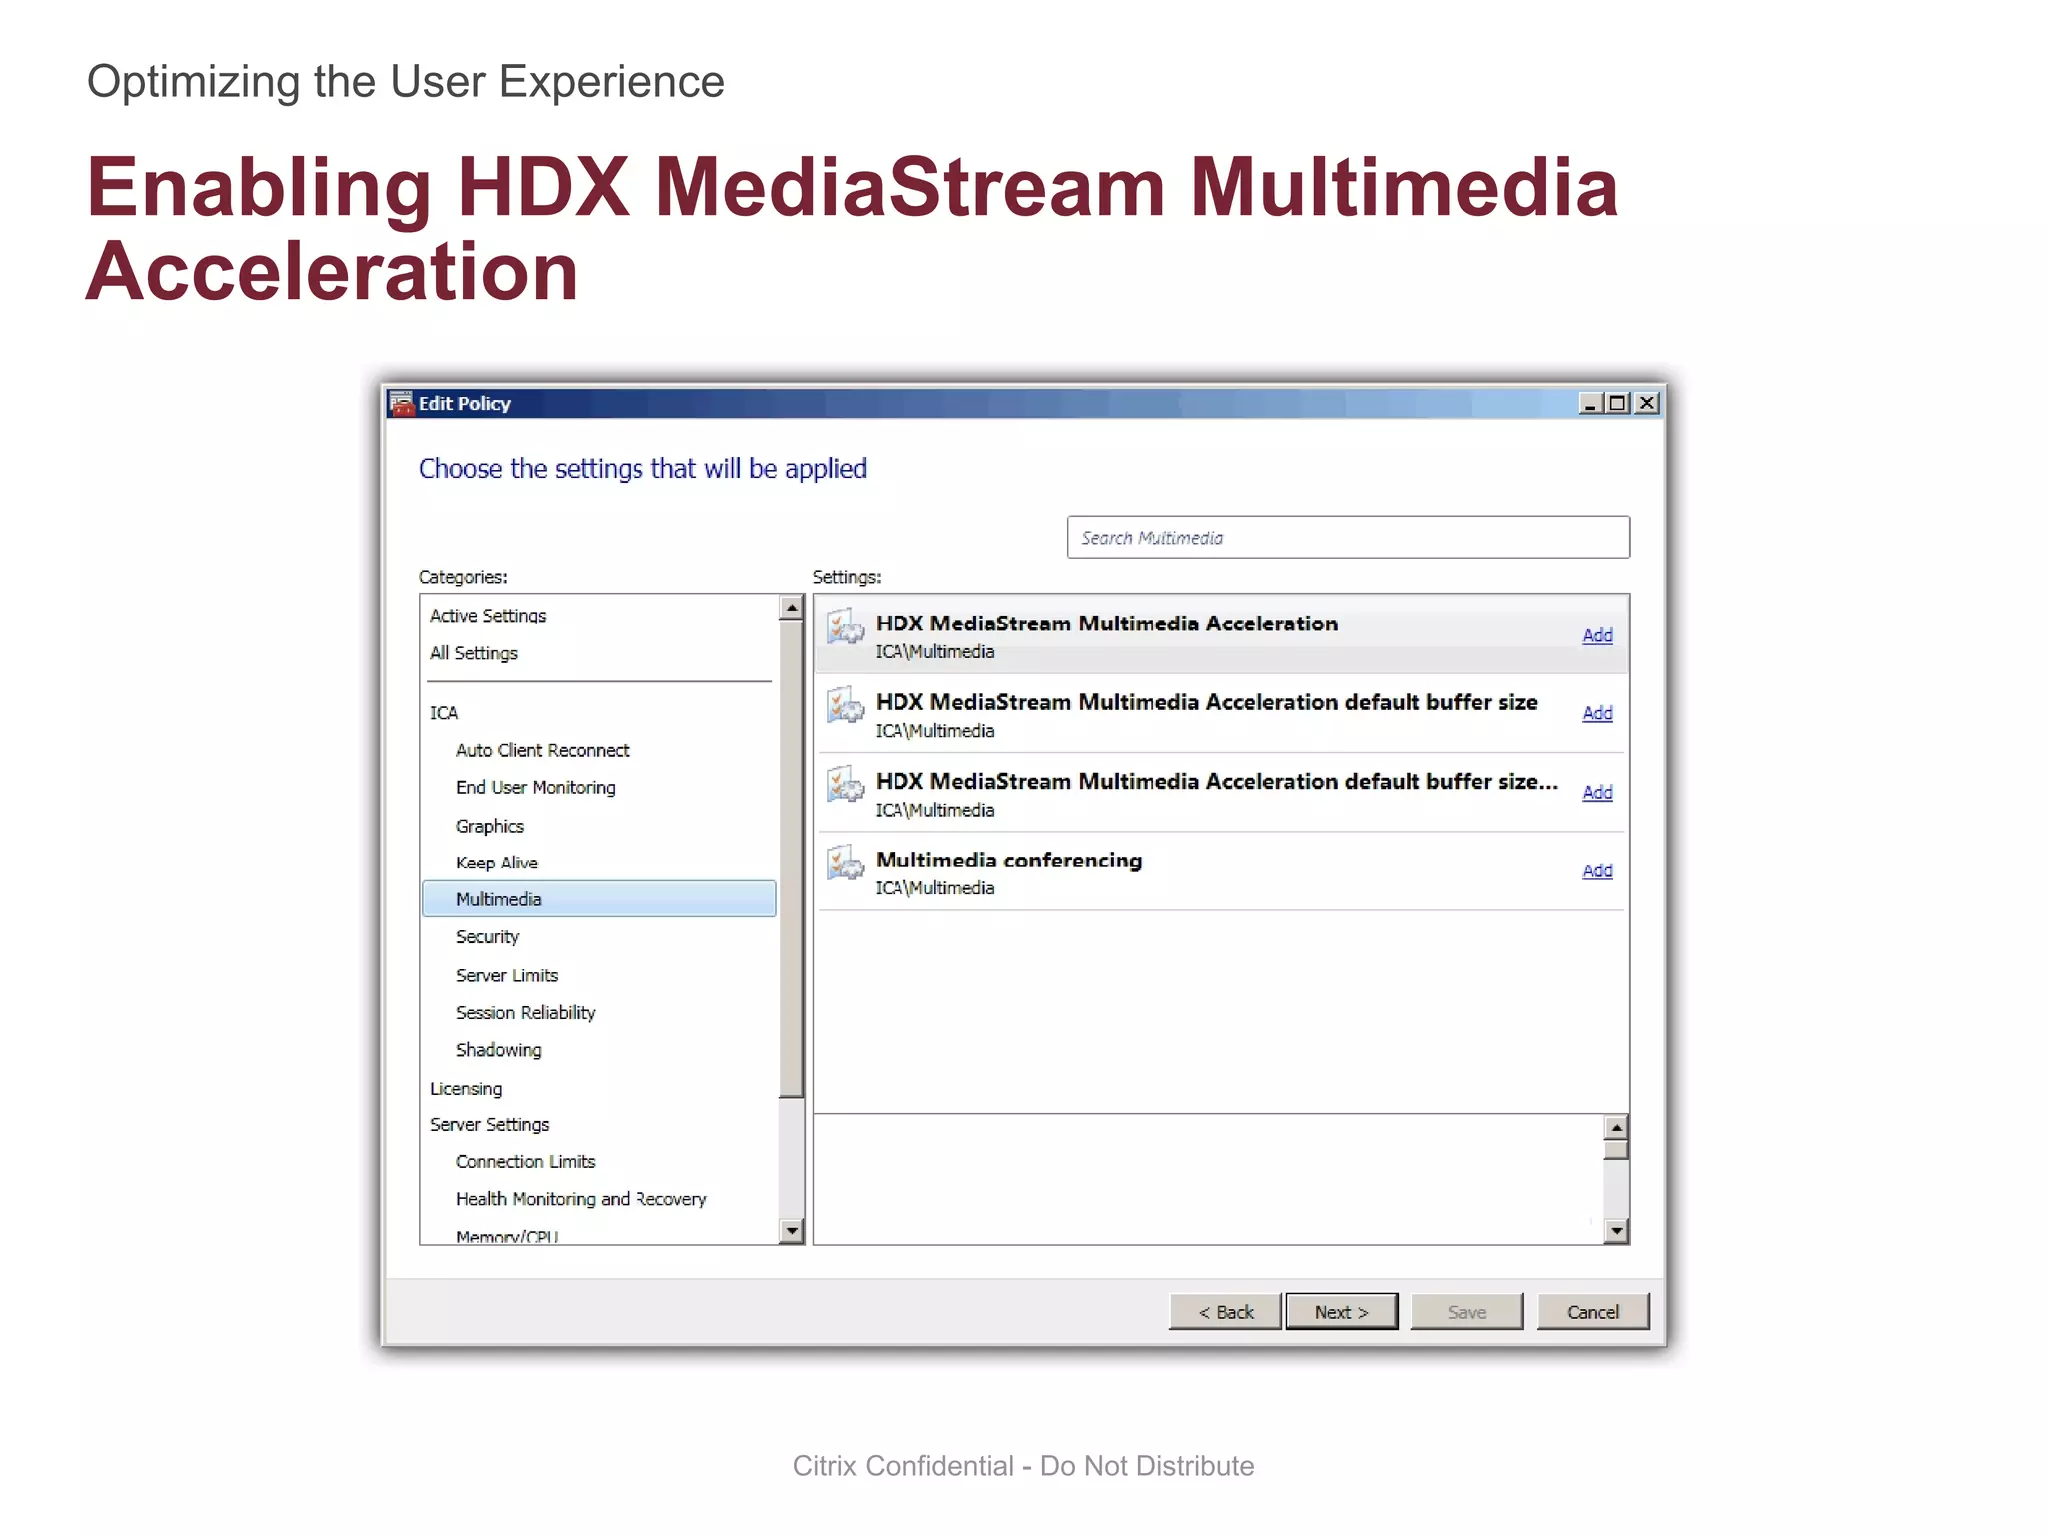Open the Keep Alive category

497,863
